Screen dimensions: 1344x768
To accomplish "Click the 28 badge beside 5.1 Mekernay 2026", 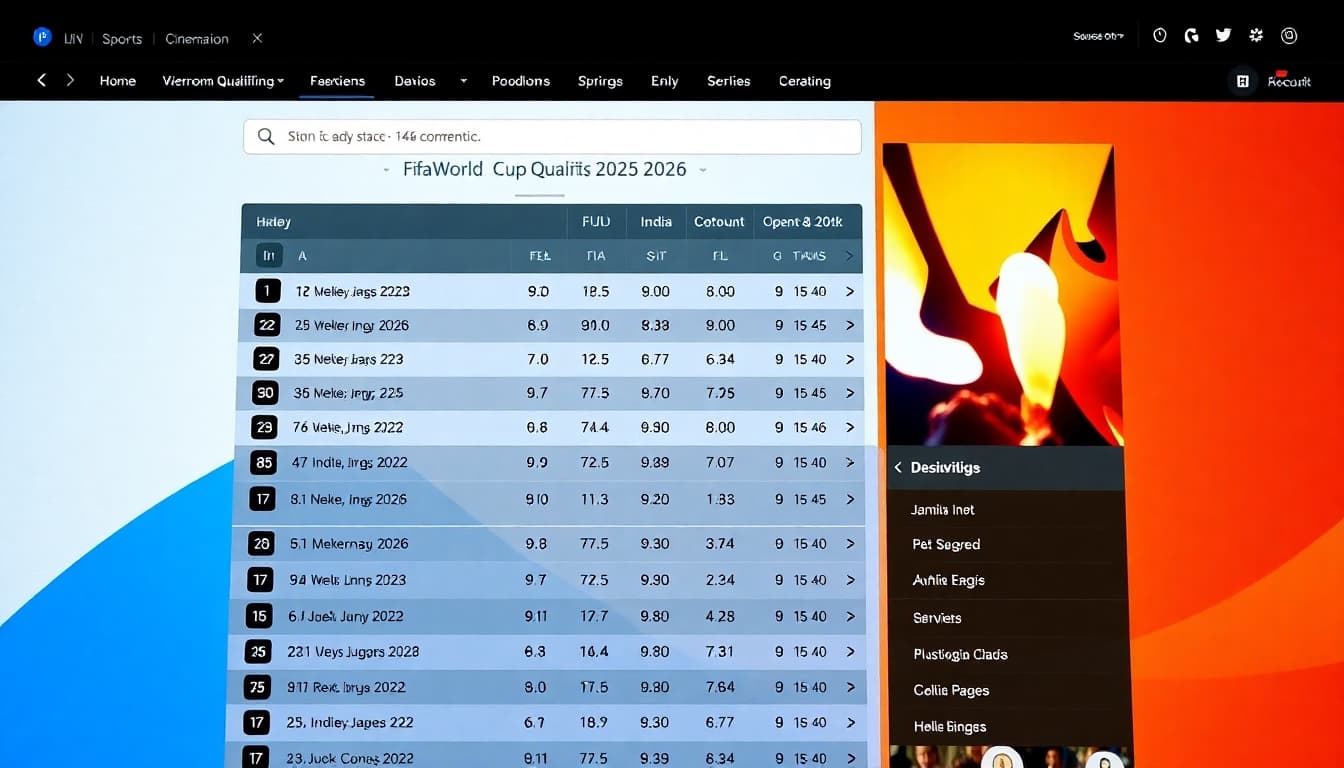I will click(262, 544).
